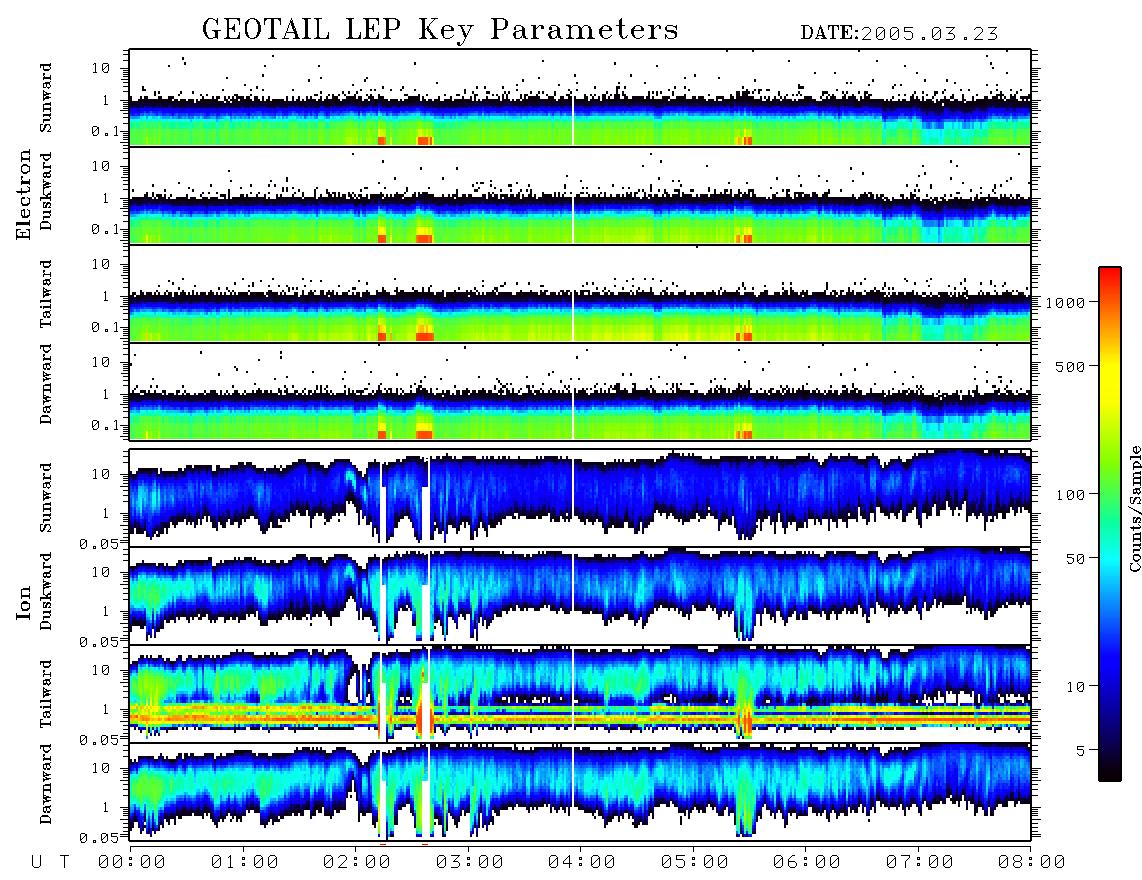The height and width of the screenshot is (880, 1142).
Task: Click the Ion "Sunward" panel label
Action: tap(46, 498)
